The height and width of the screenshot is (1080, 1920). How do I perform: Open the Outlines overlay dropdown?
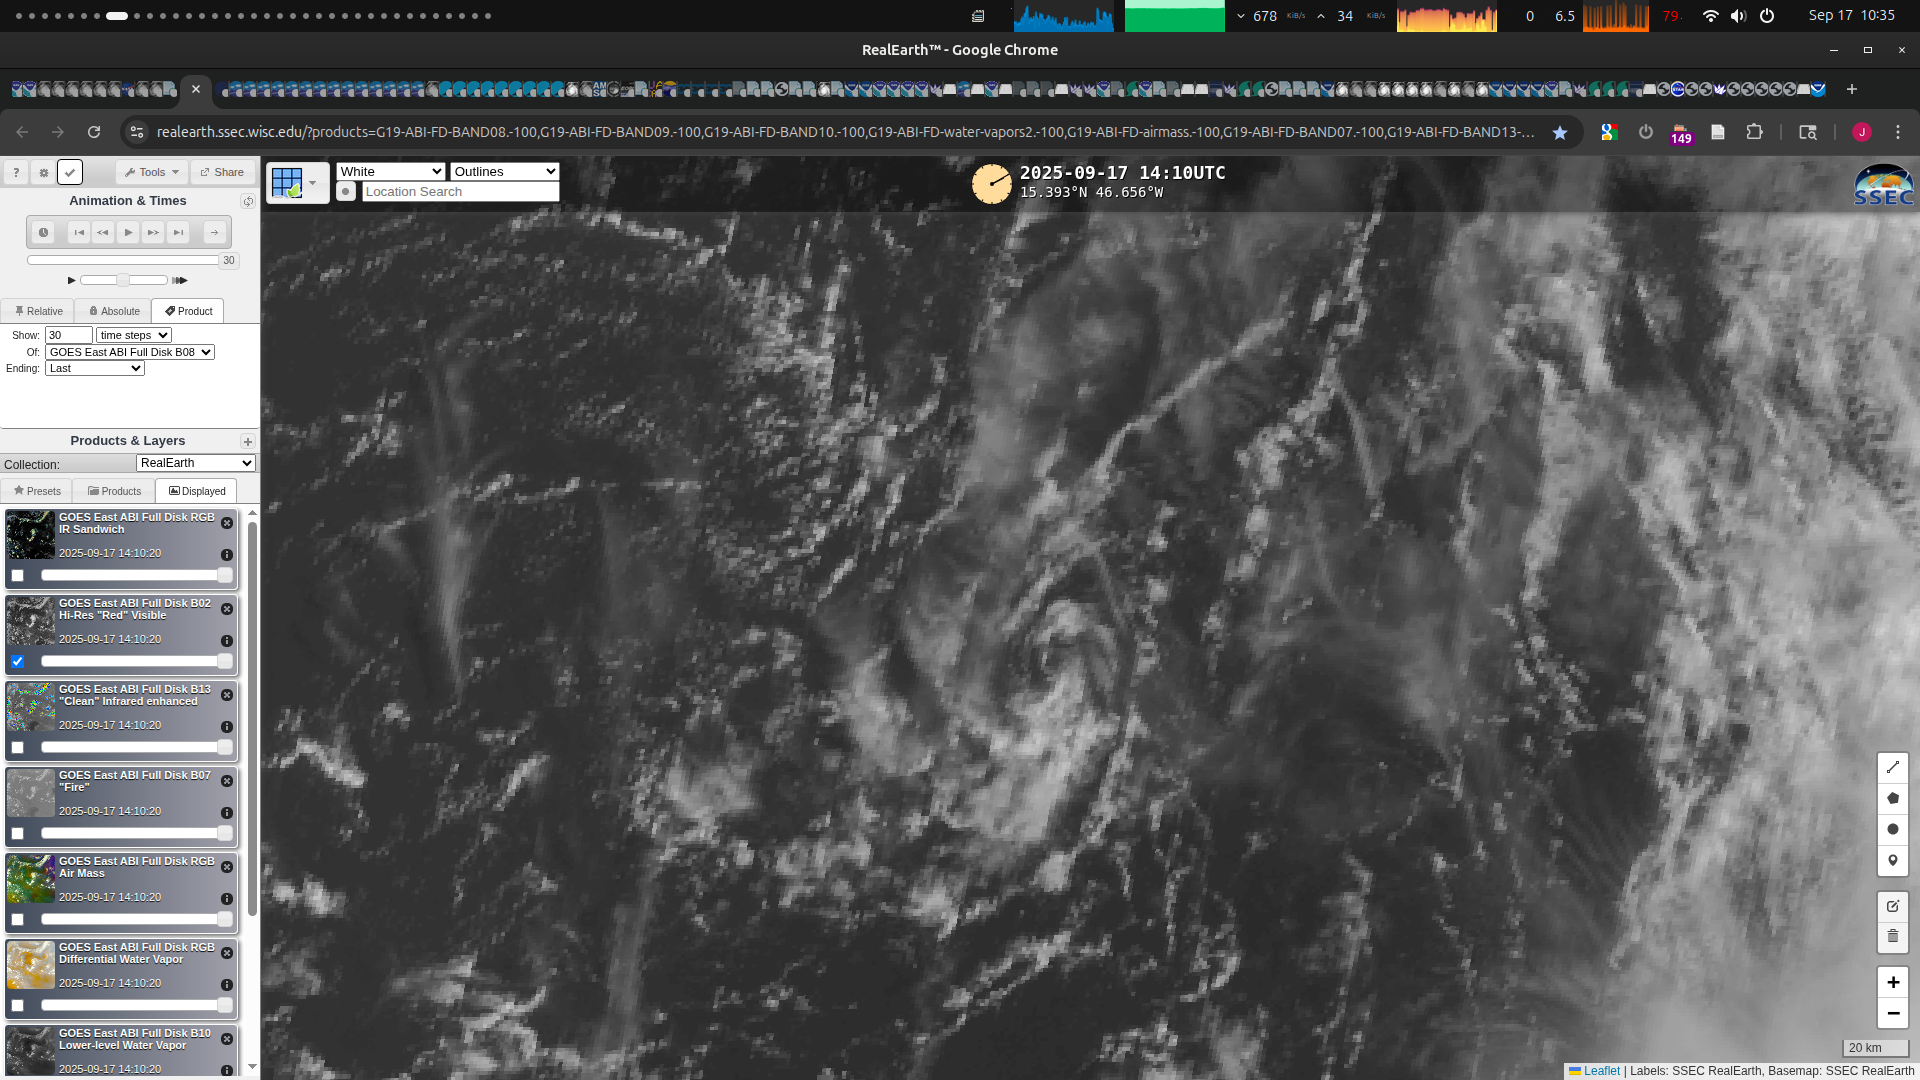pos(504,171)
